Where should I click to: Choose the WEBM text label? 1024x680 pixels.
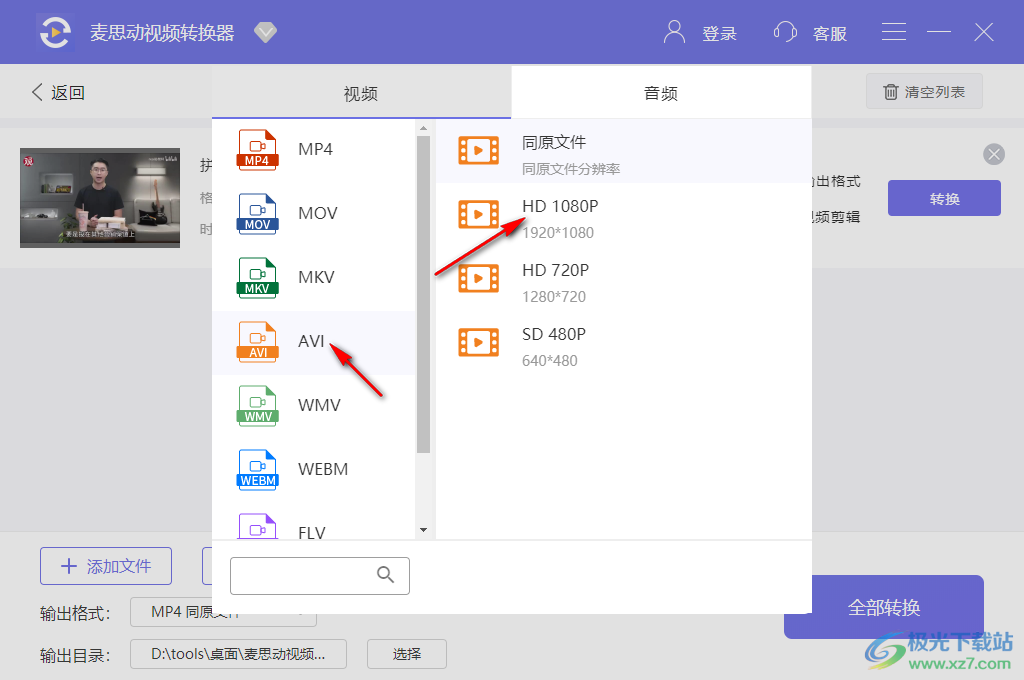click(323, 469)
